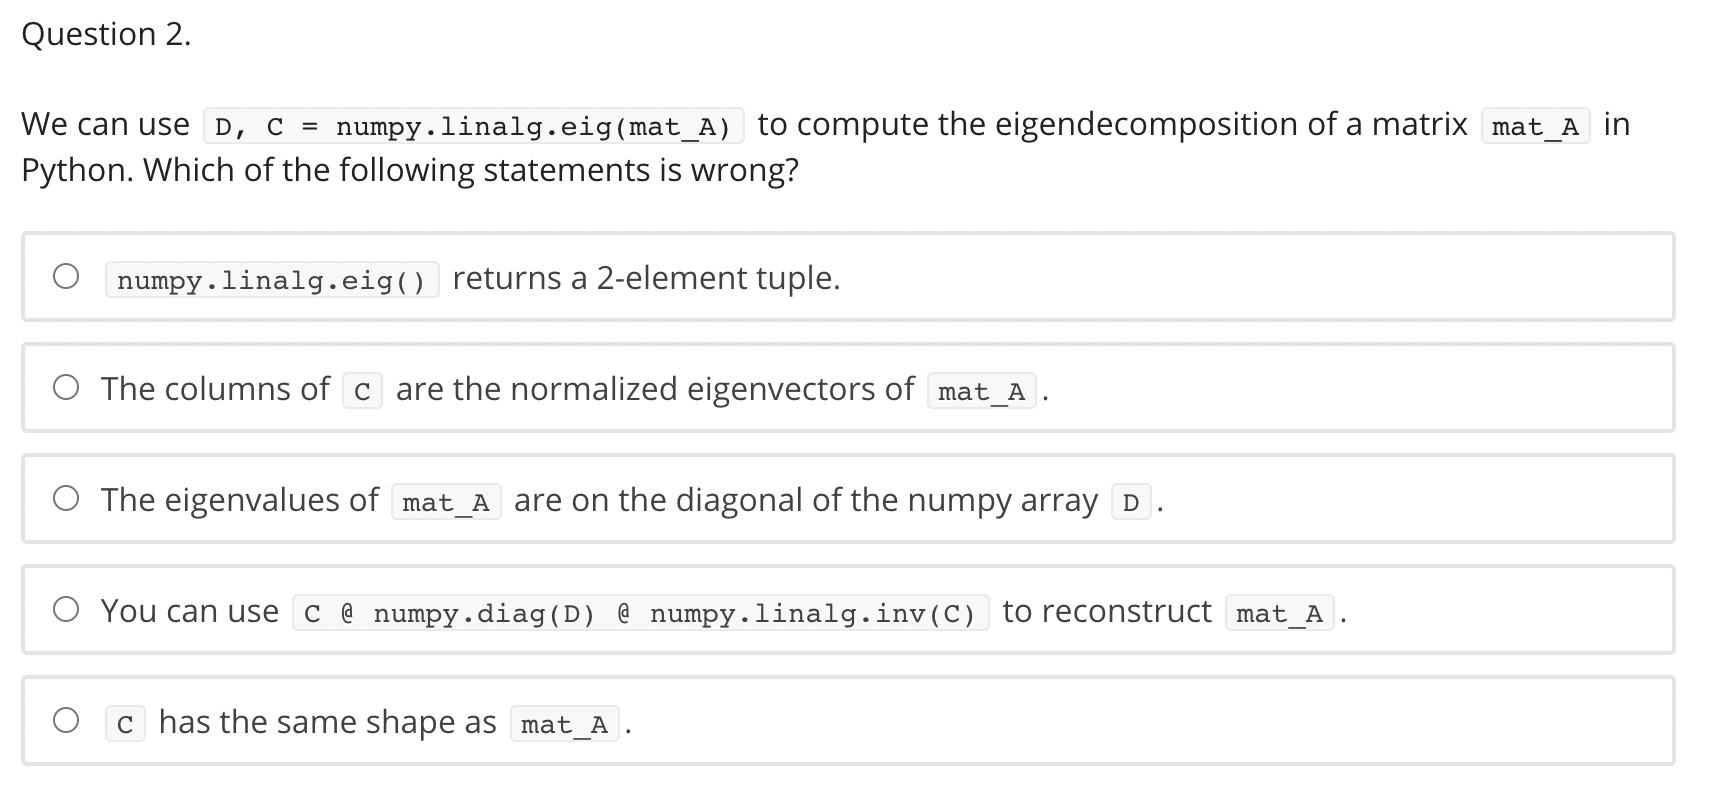Click the C token in the last option
Screen dimensions: 1726x808
point(123,724)
